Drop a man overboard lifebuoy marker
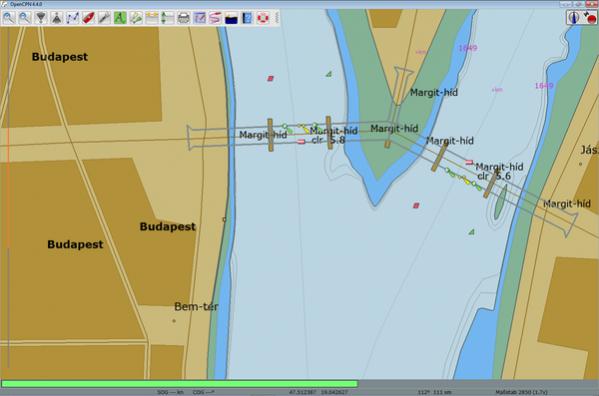This screenshot has height=396, width=599. (x=263, y=18)
